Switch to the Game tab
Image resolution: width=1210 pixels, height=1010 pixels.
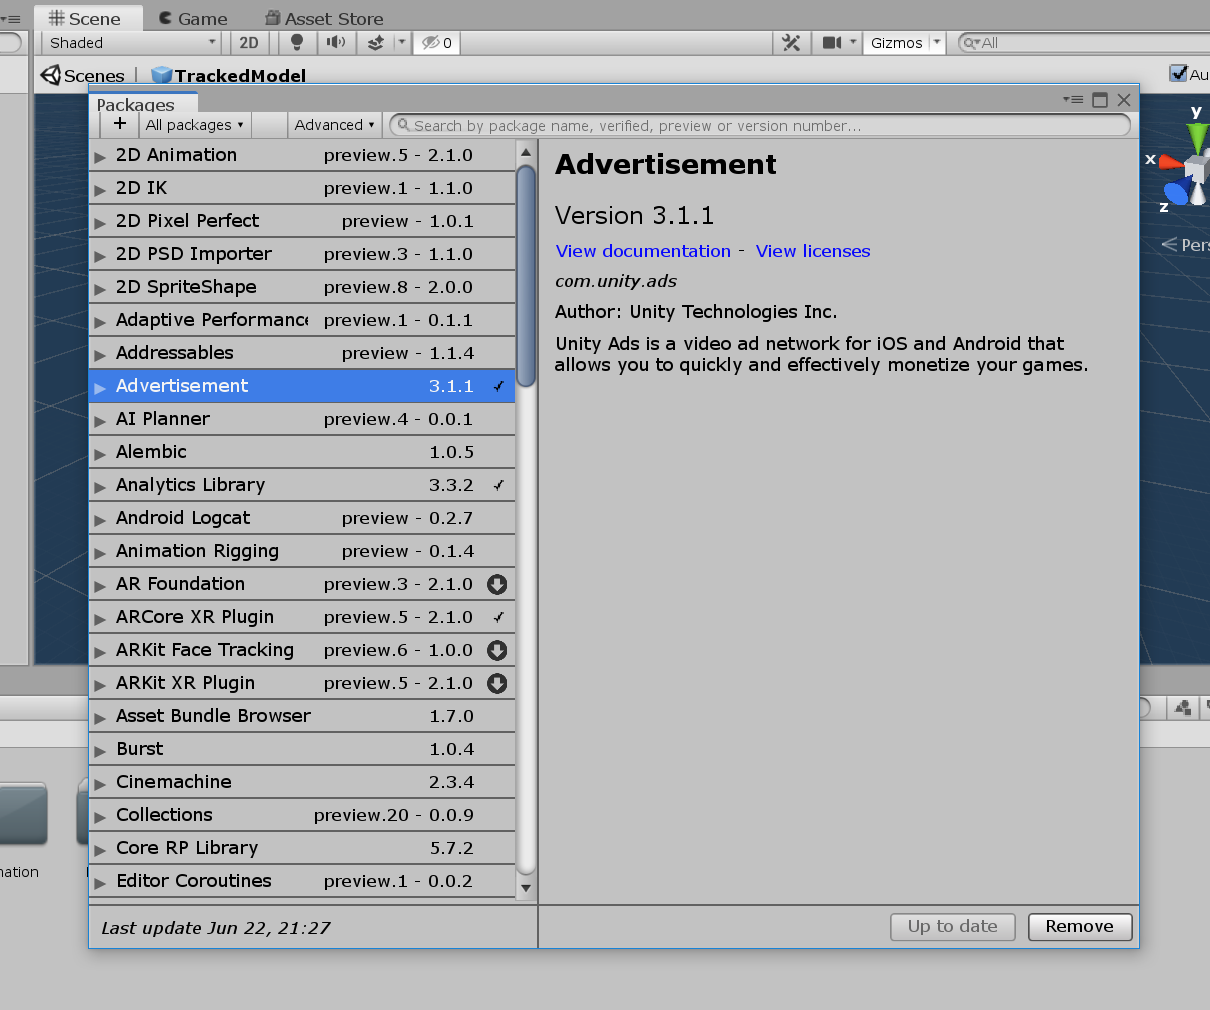[x=194, y=18]
